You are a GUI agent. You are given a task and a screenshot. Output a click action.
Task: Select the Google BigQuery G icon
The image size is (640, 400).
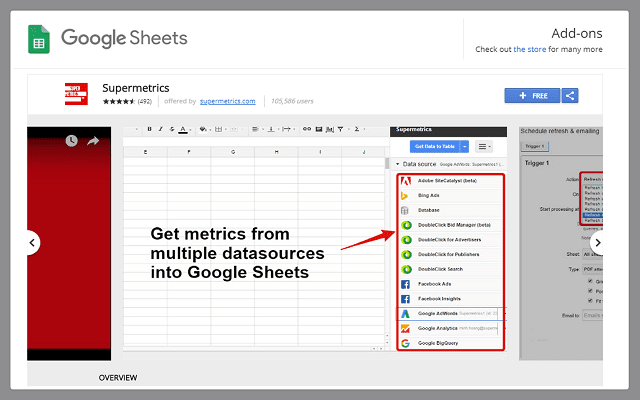(405, 343)
